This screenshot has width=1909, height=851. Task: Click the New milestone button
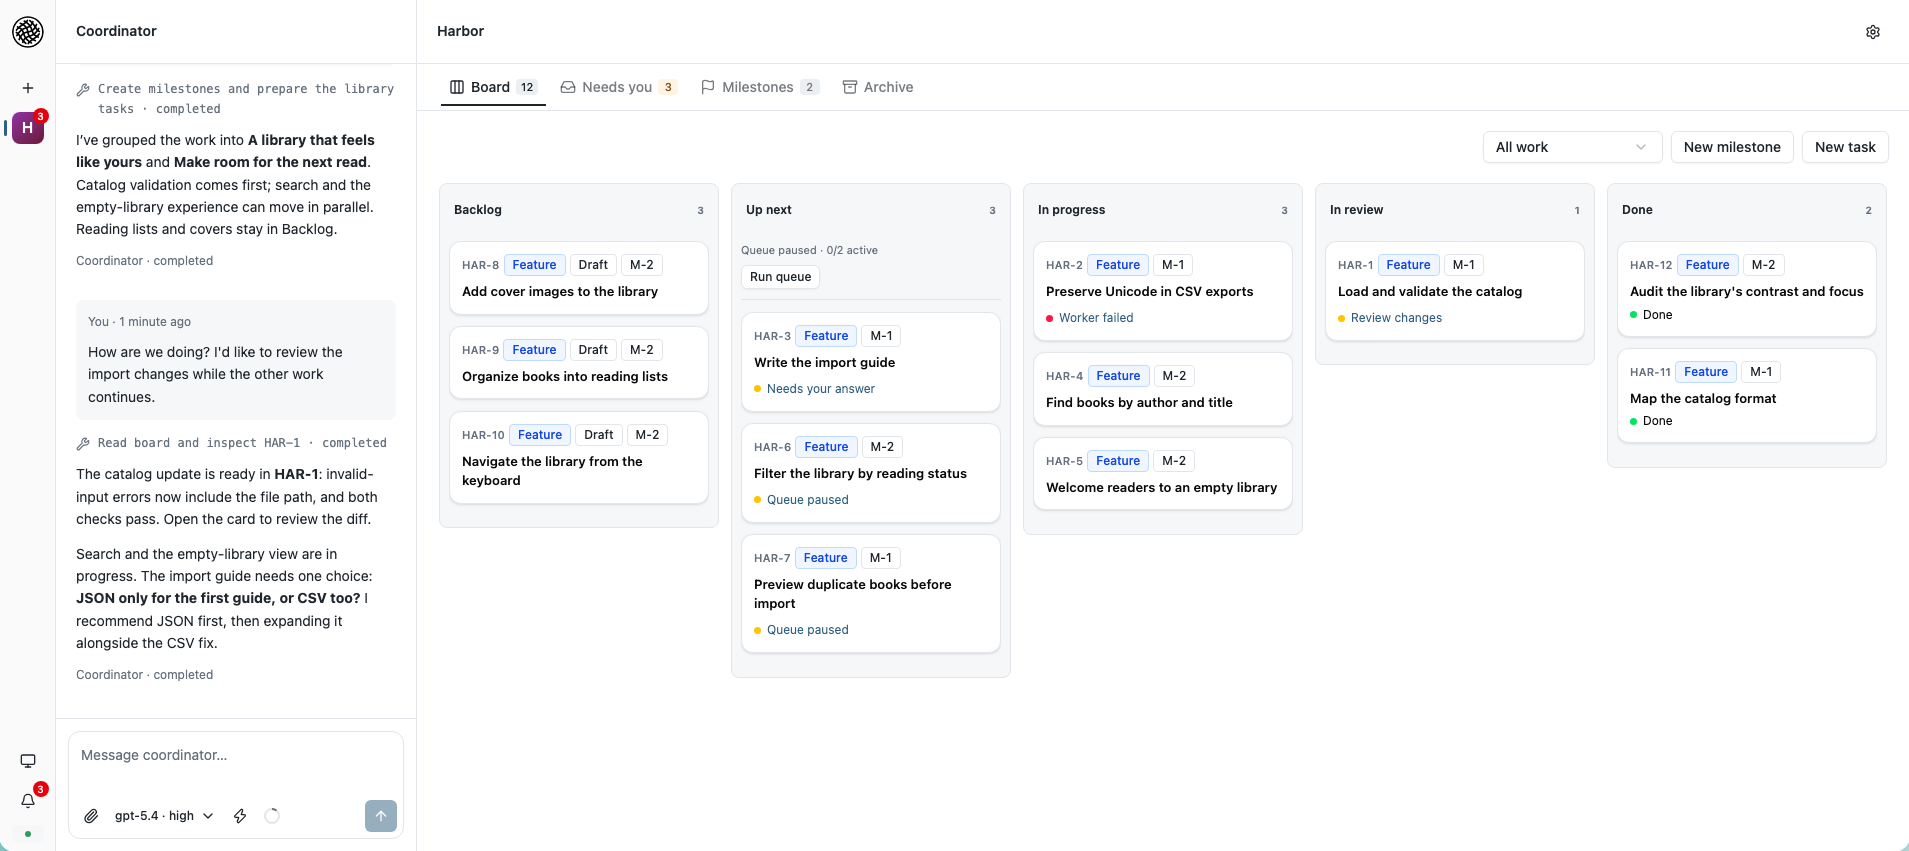(1732, 147)
